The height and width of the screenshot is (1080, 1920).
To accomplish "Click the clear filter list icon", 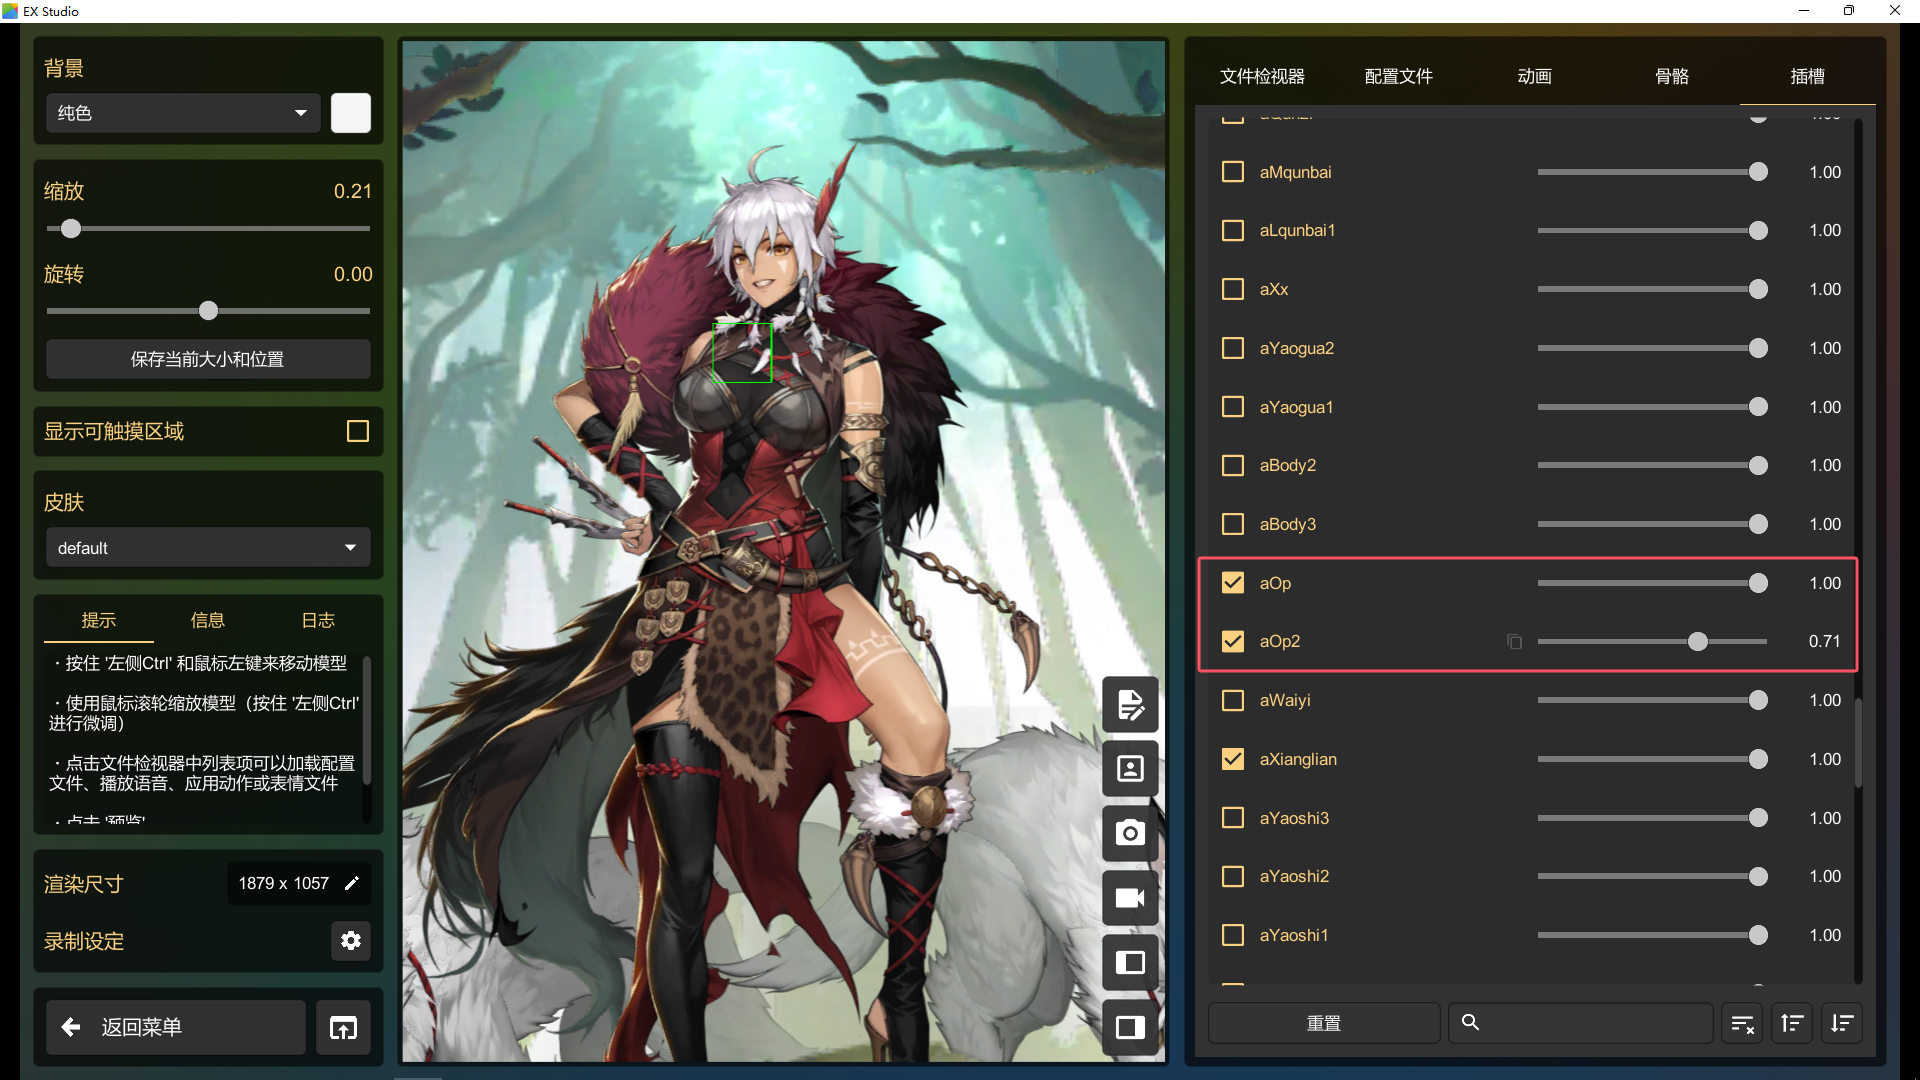I will [x=1742, y=1023].
